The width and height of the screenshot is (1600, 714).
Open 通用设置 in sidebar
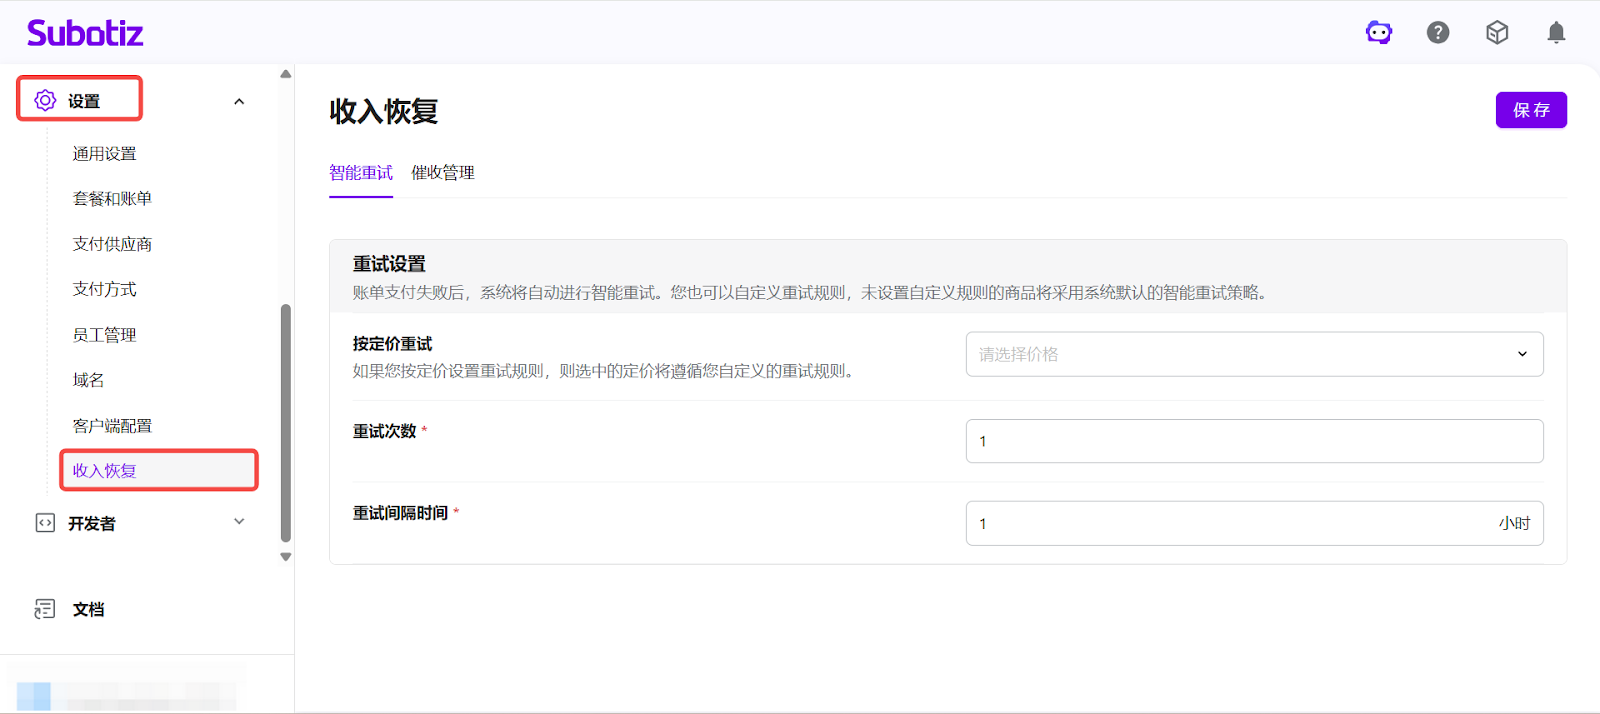[105, 154]
